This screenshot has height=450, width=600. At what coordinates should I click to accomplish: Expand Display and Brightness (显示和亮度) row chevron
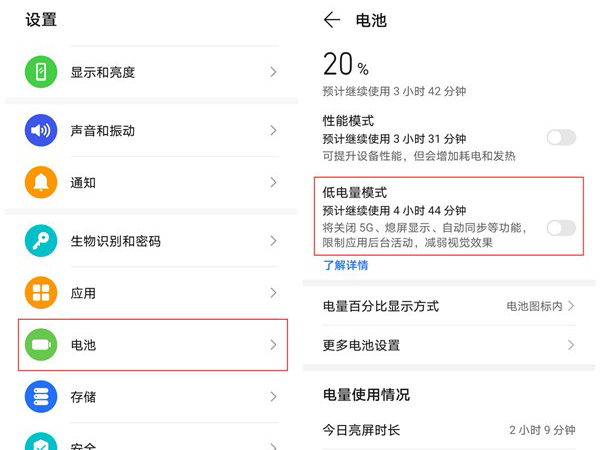tap(273, 72)
